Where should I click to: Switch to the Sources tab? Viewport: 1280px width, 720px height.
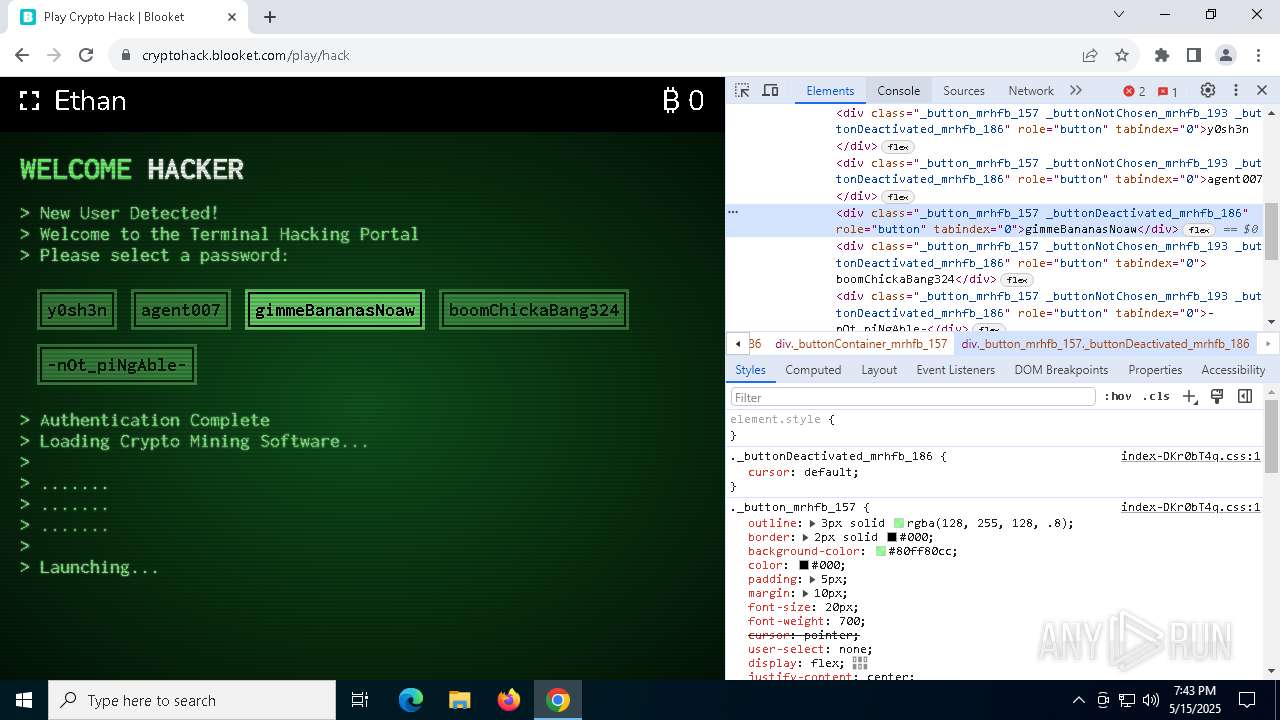pyautogui.click(x=964, y=90)
